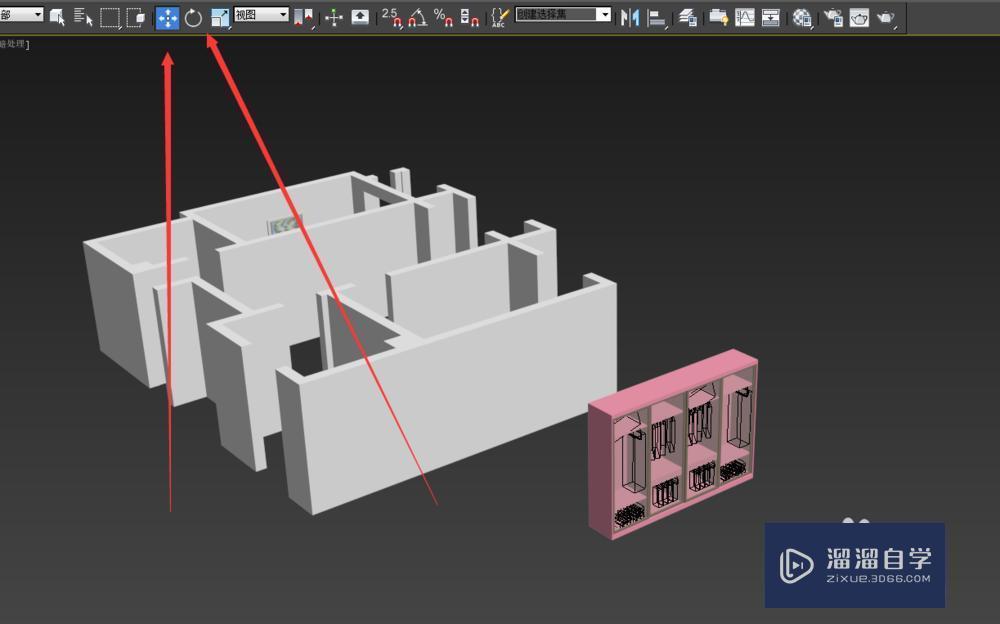1000x624 pixels.
Task: Choose the Select and Scale tool
Action: coord(220,17)
